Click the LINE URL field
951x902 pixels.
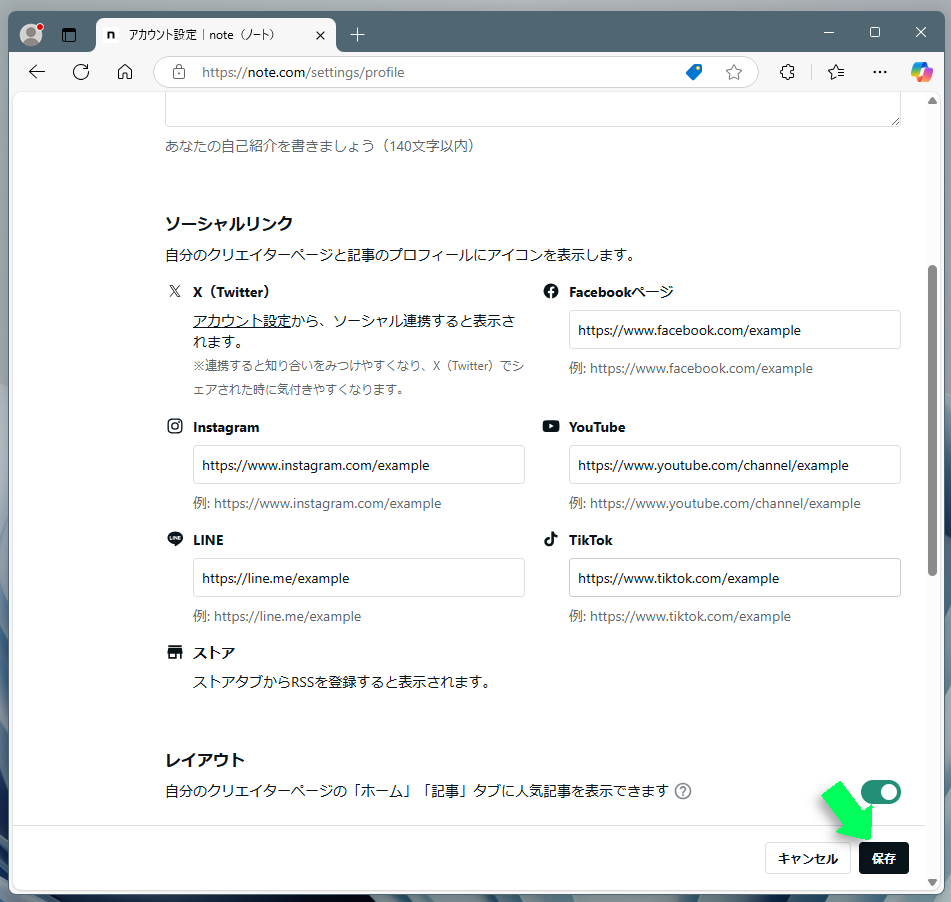pyautogui.click(x=358, y=577)
